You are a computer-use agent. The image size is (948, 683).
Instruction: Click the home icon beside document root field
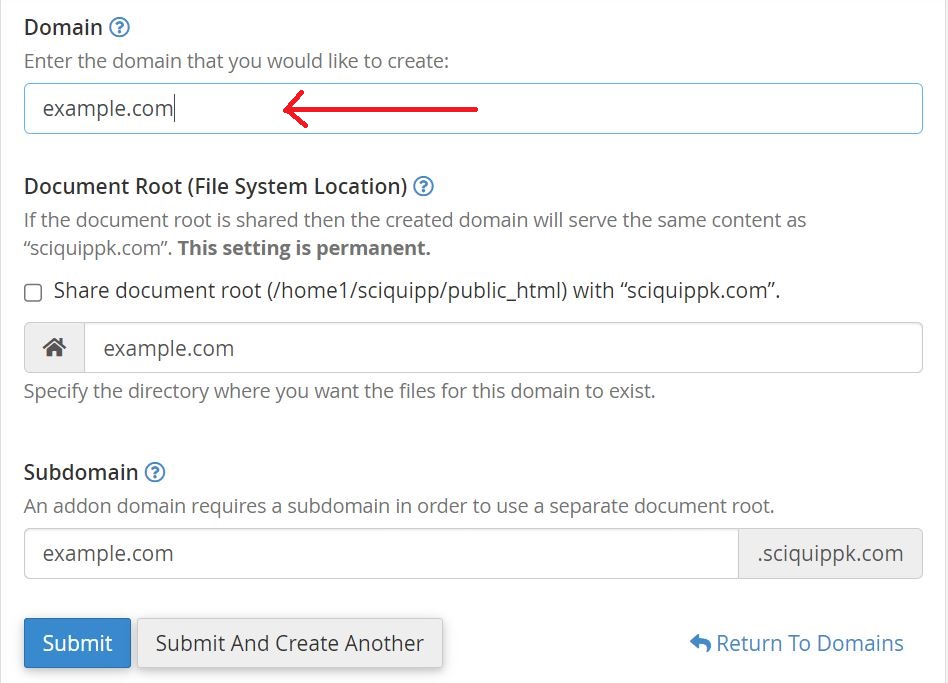tap(54, 347)
